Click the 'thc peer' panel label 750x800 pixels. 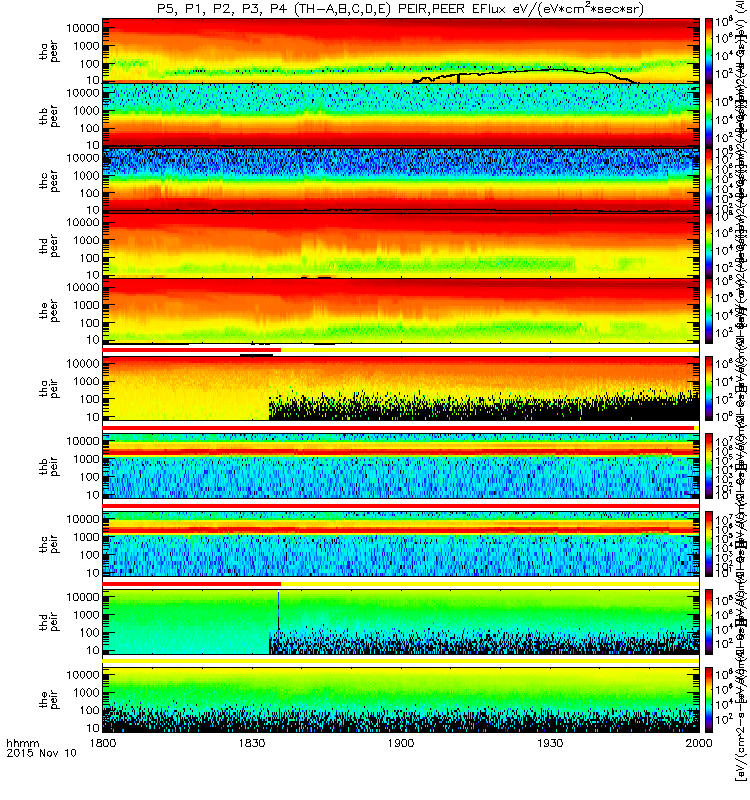coord(49,181)
